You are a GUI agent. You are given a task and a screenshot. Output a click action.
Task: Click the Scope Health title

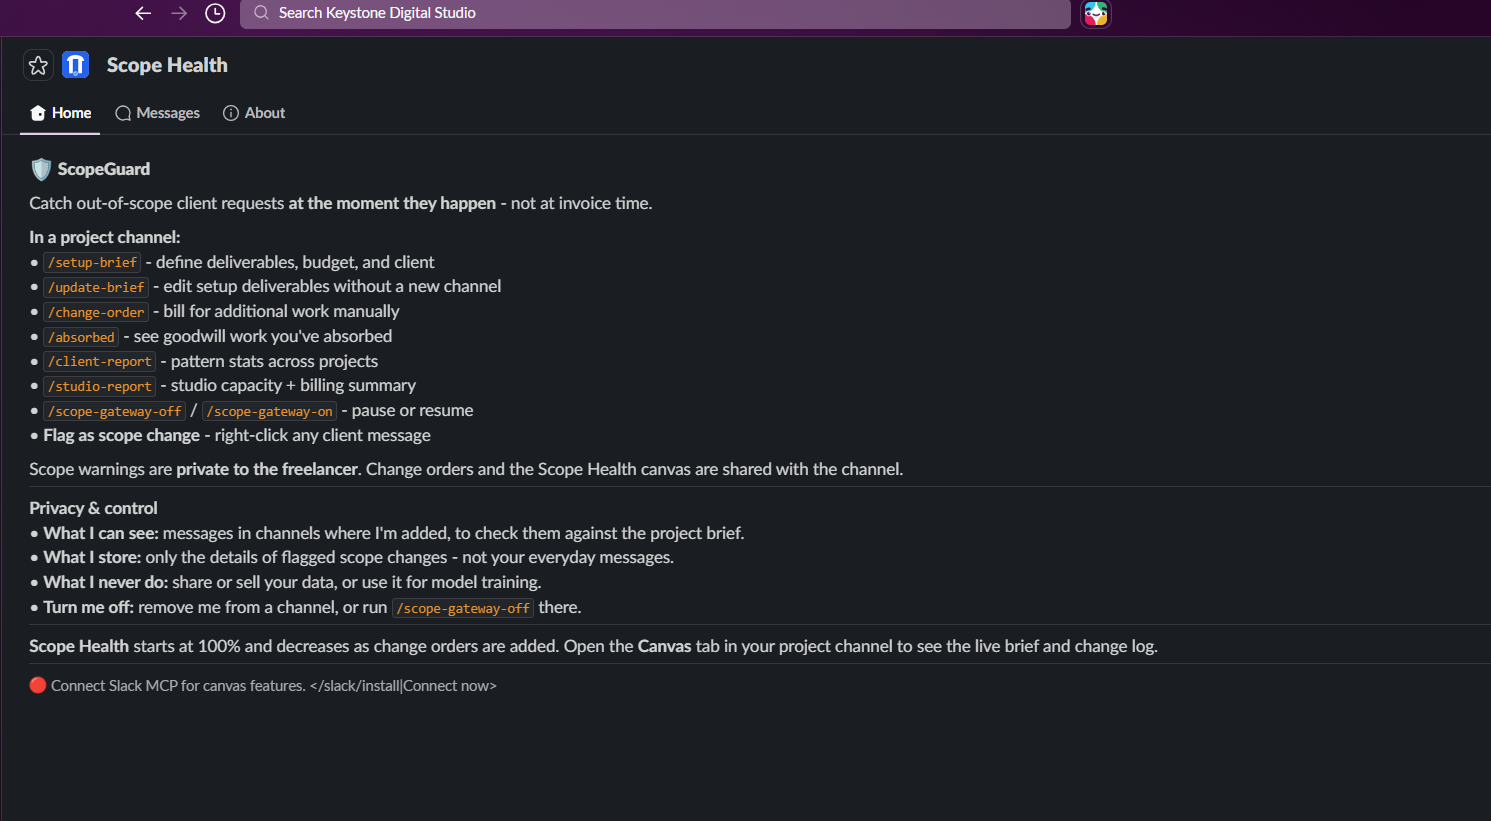pyautogui.click(x=167, y=65)
